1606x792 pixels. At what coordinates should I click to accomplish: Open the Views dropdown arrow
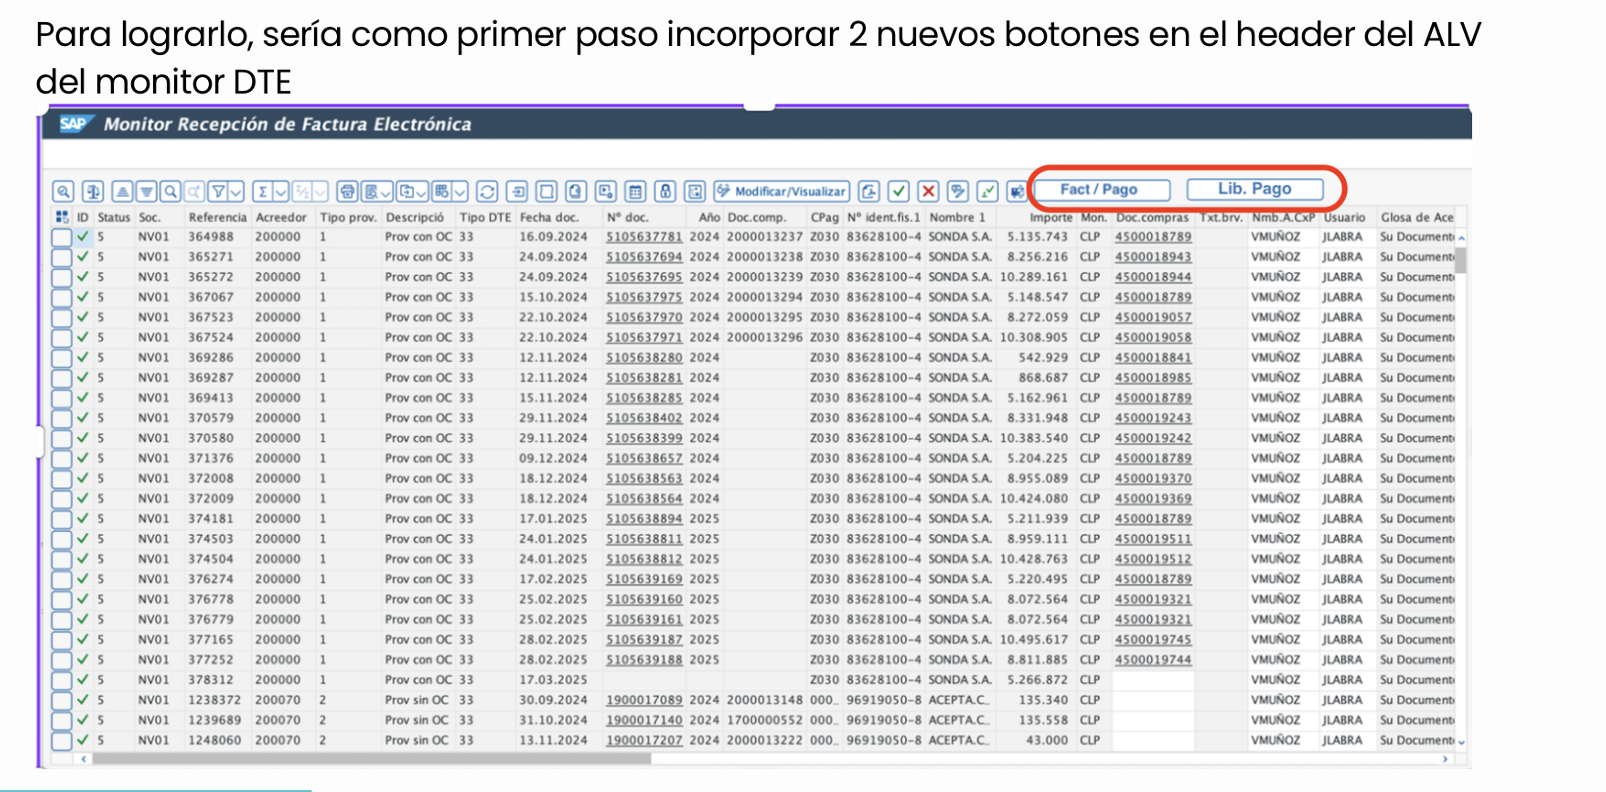coord(386,191)
